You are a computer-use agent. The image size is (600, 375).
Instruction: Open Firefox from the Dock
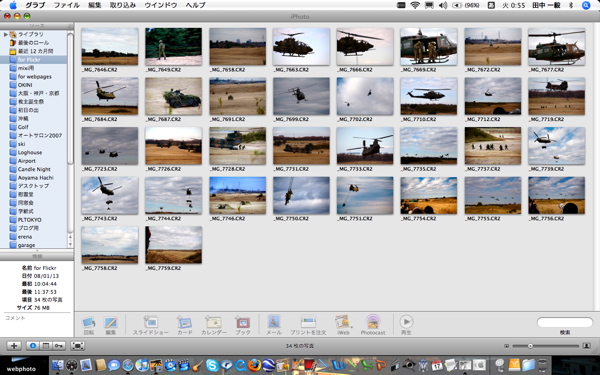[x=254, y=365]
